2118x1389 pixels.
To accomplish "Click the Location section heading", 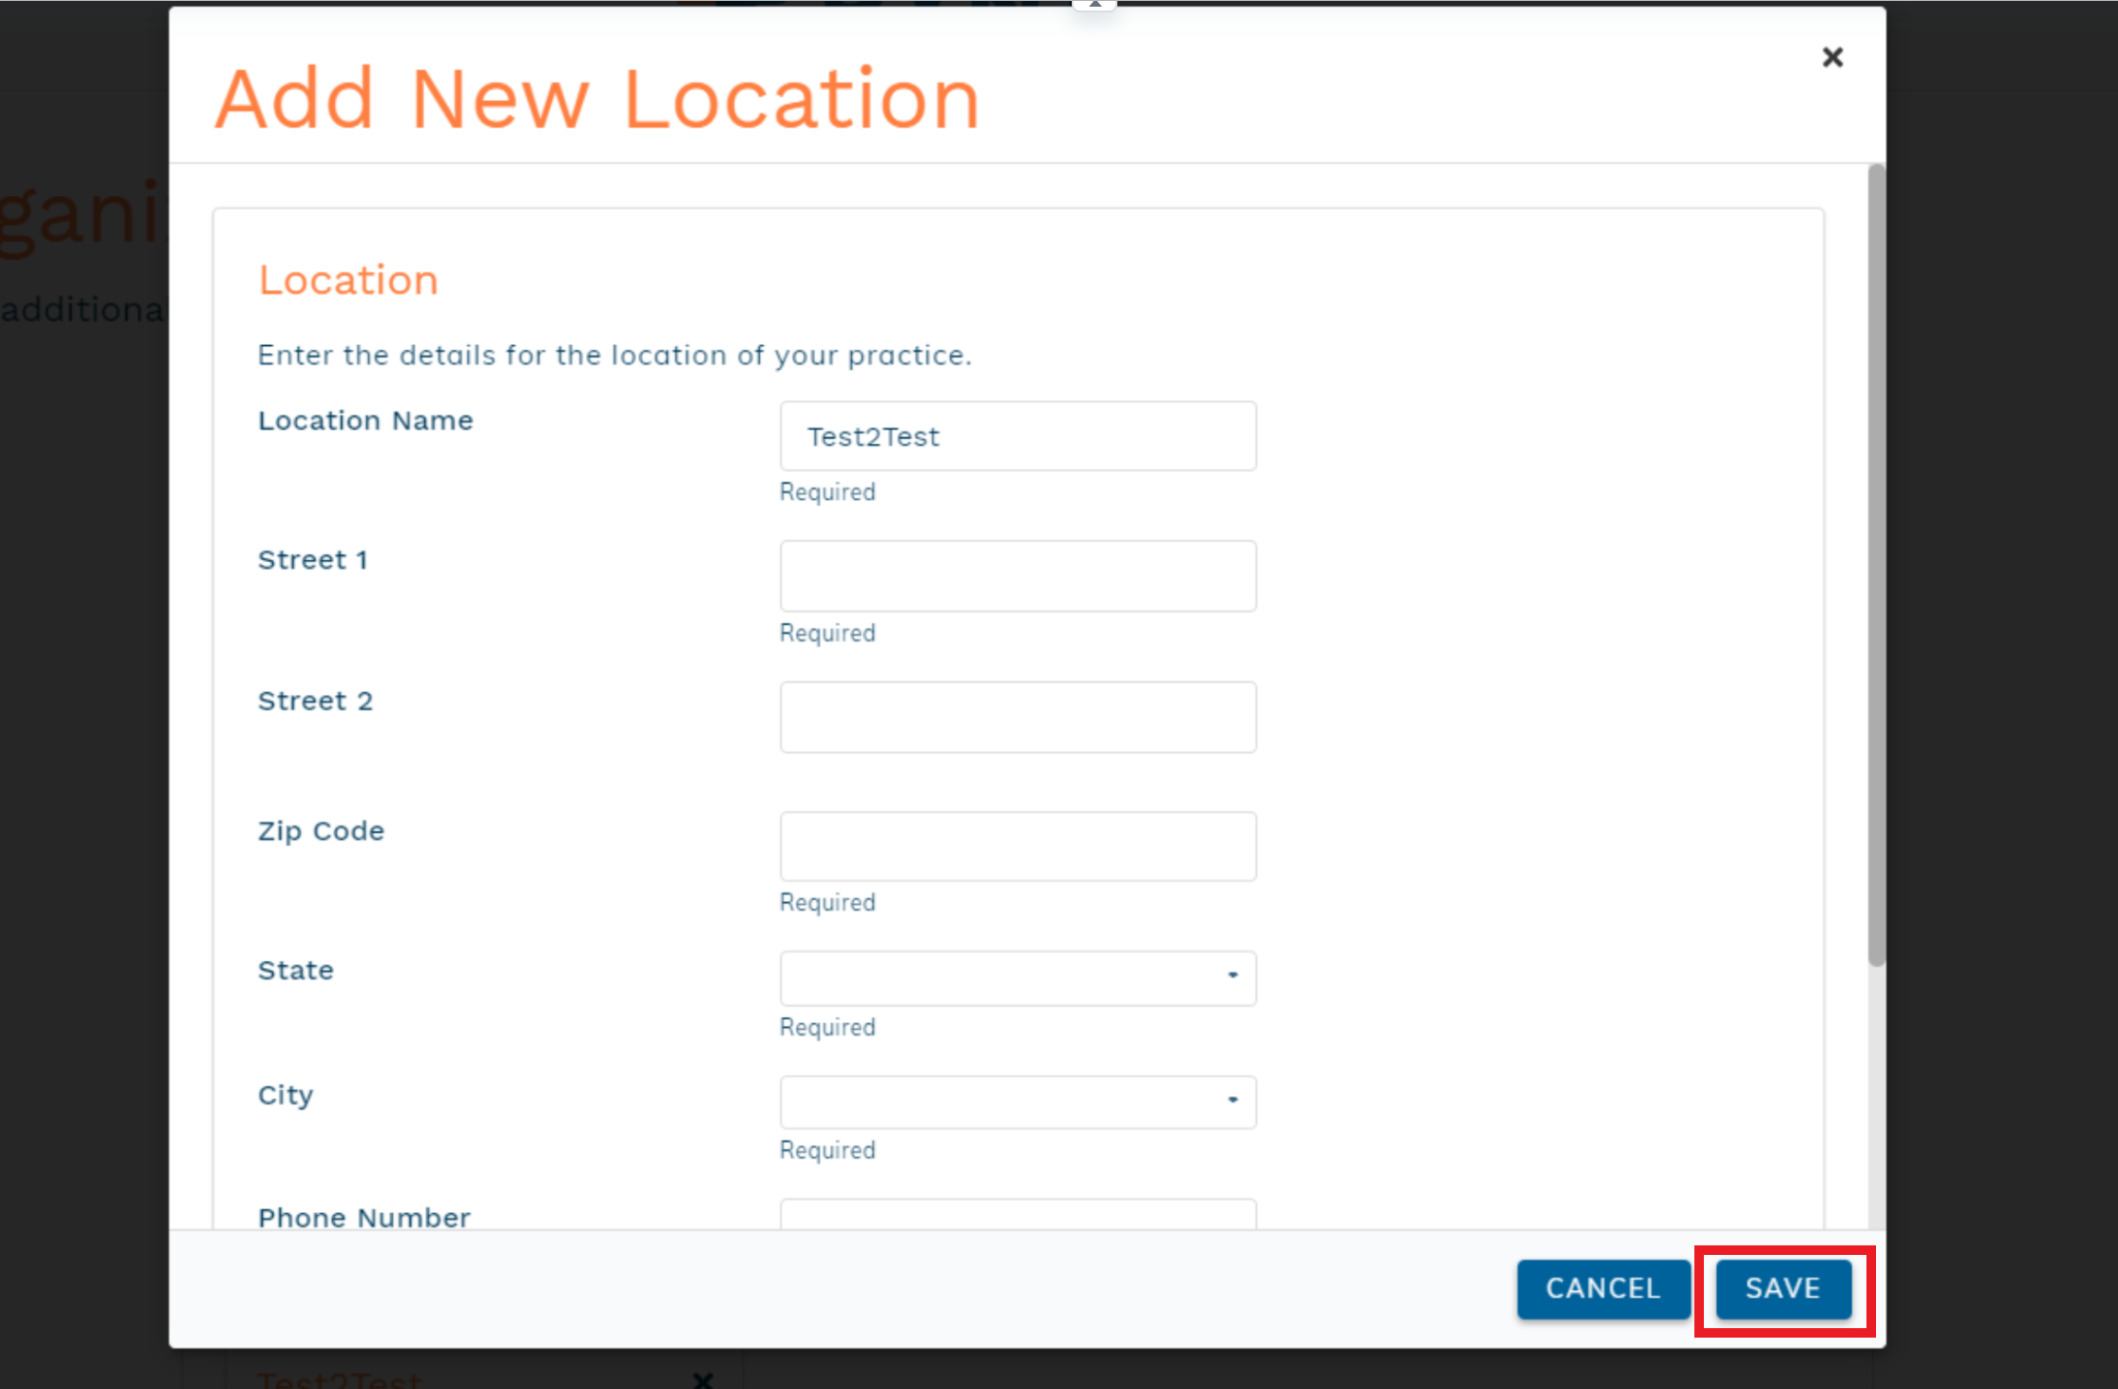I will point(348,280).
